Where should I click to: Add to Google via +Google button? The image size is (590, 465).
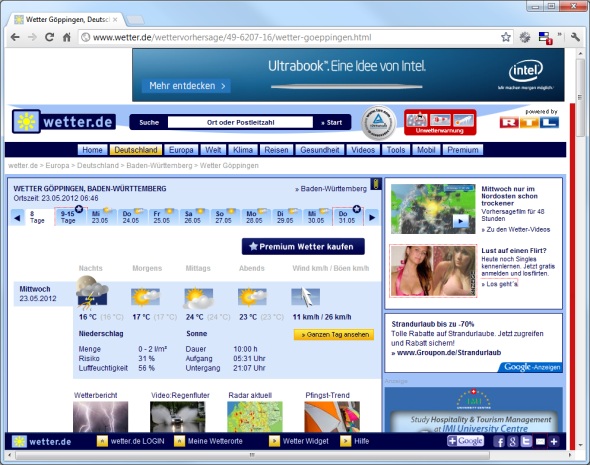click(465, 441)
